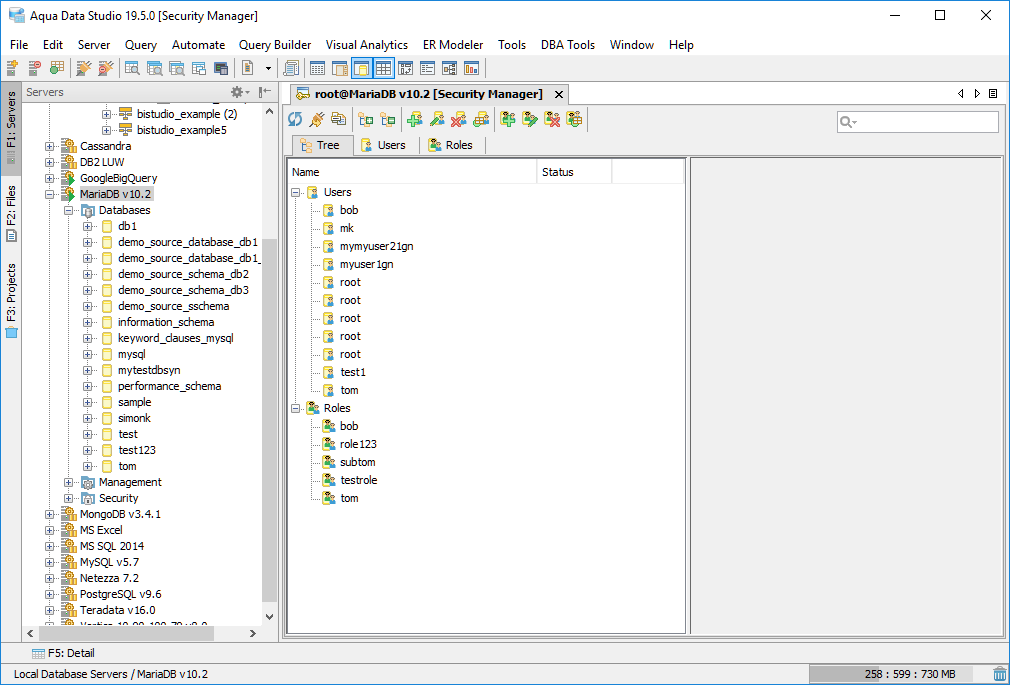Click the Disconnect server plug icon
The image size is (1010, 685).
(106, 68)
